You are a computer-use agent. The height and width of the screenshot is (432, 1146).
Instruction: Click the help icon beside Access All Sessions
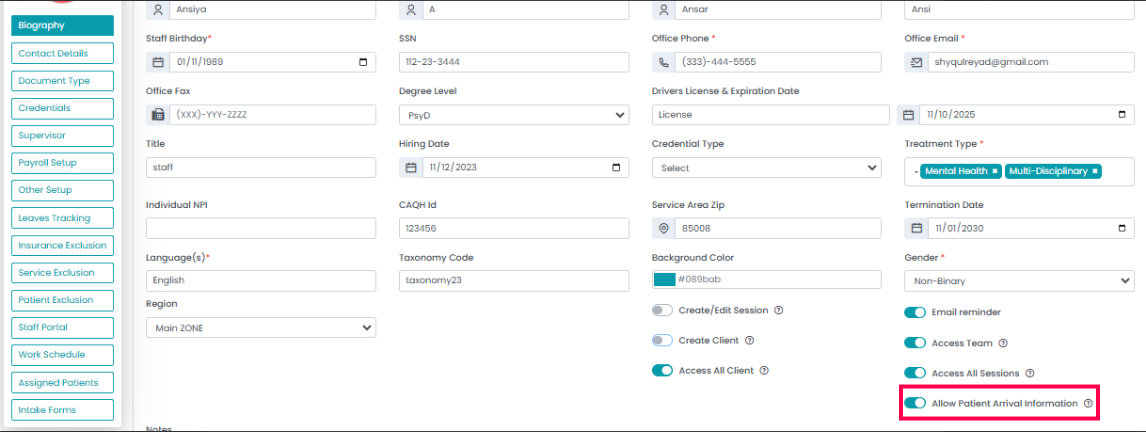[1029, 373]
